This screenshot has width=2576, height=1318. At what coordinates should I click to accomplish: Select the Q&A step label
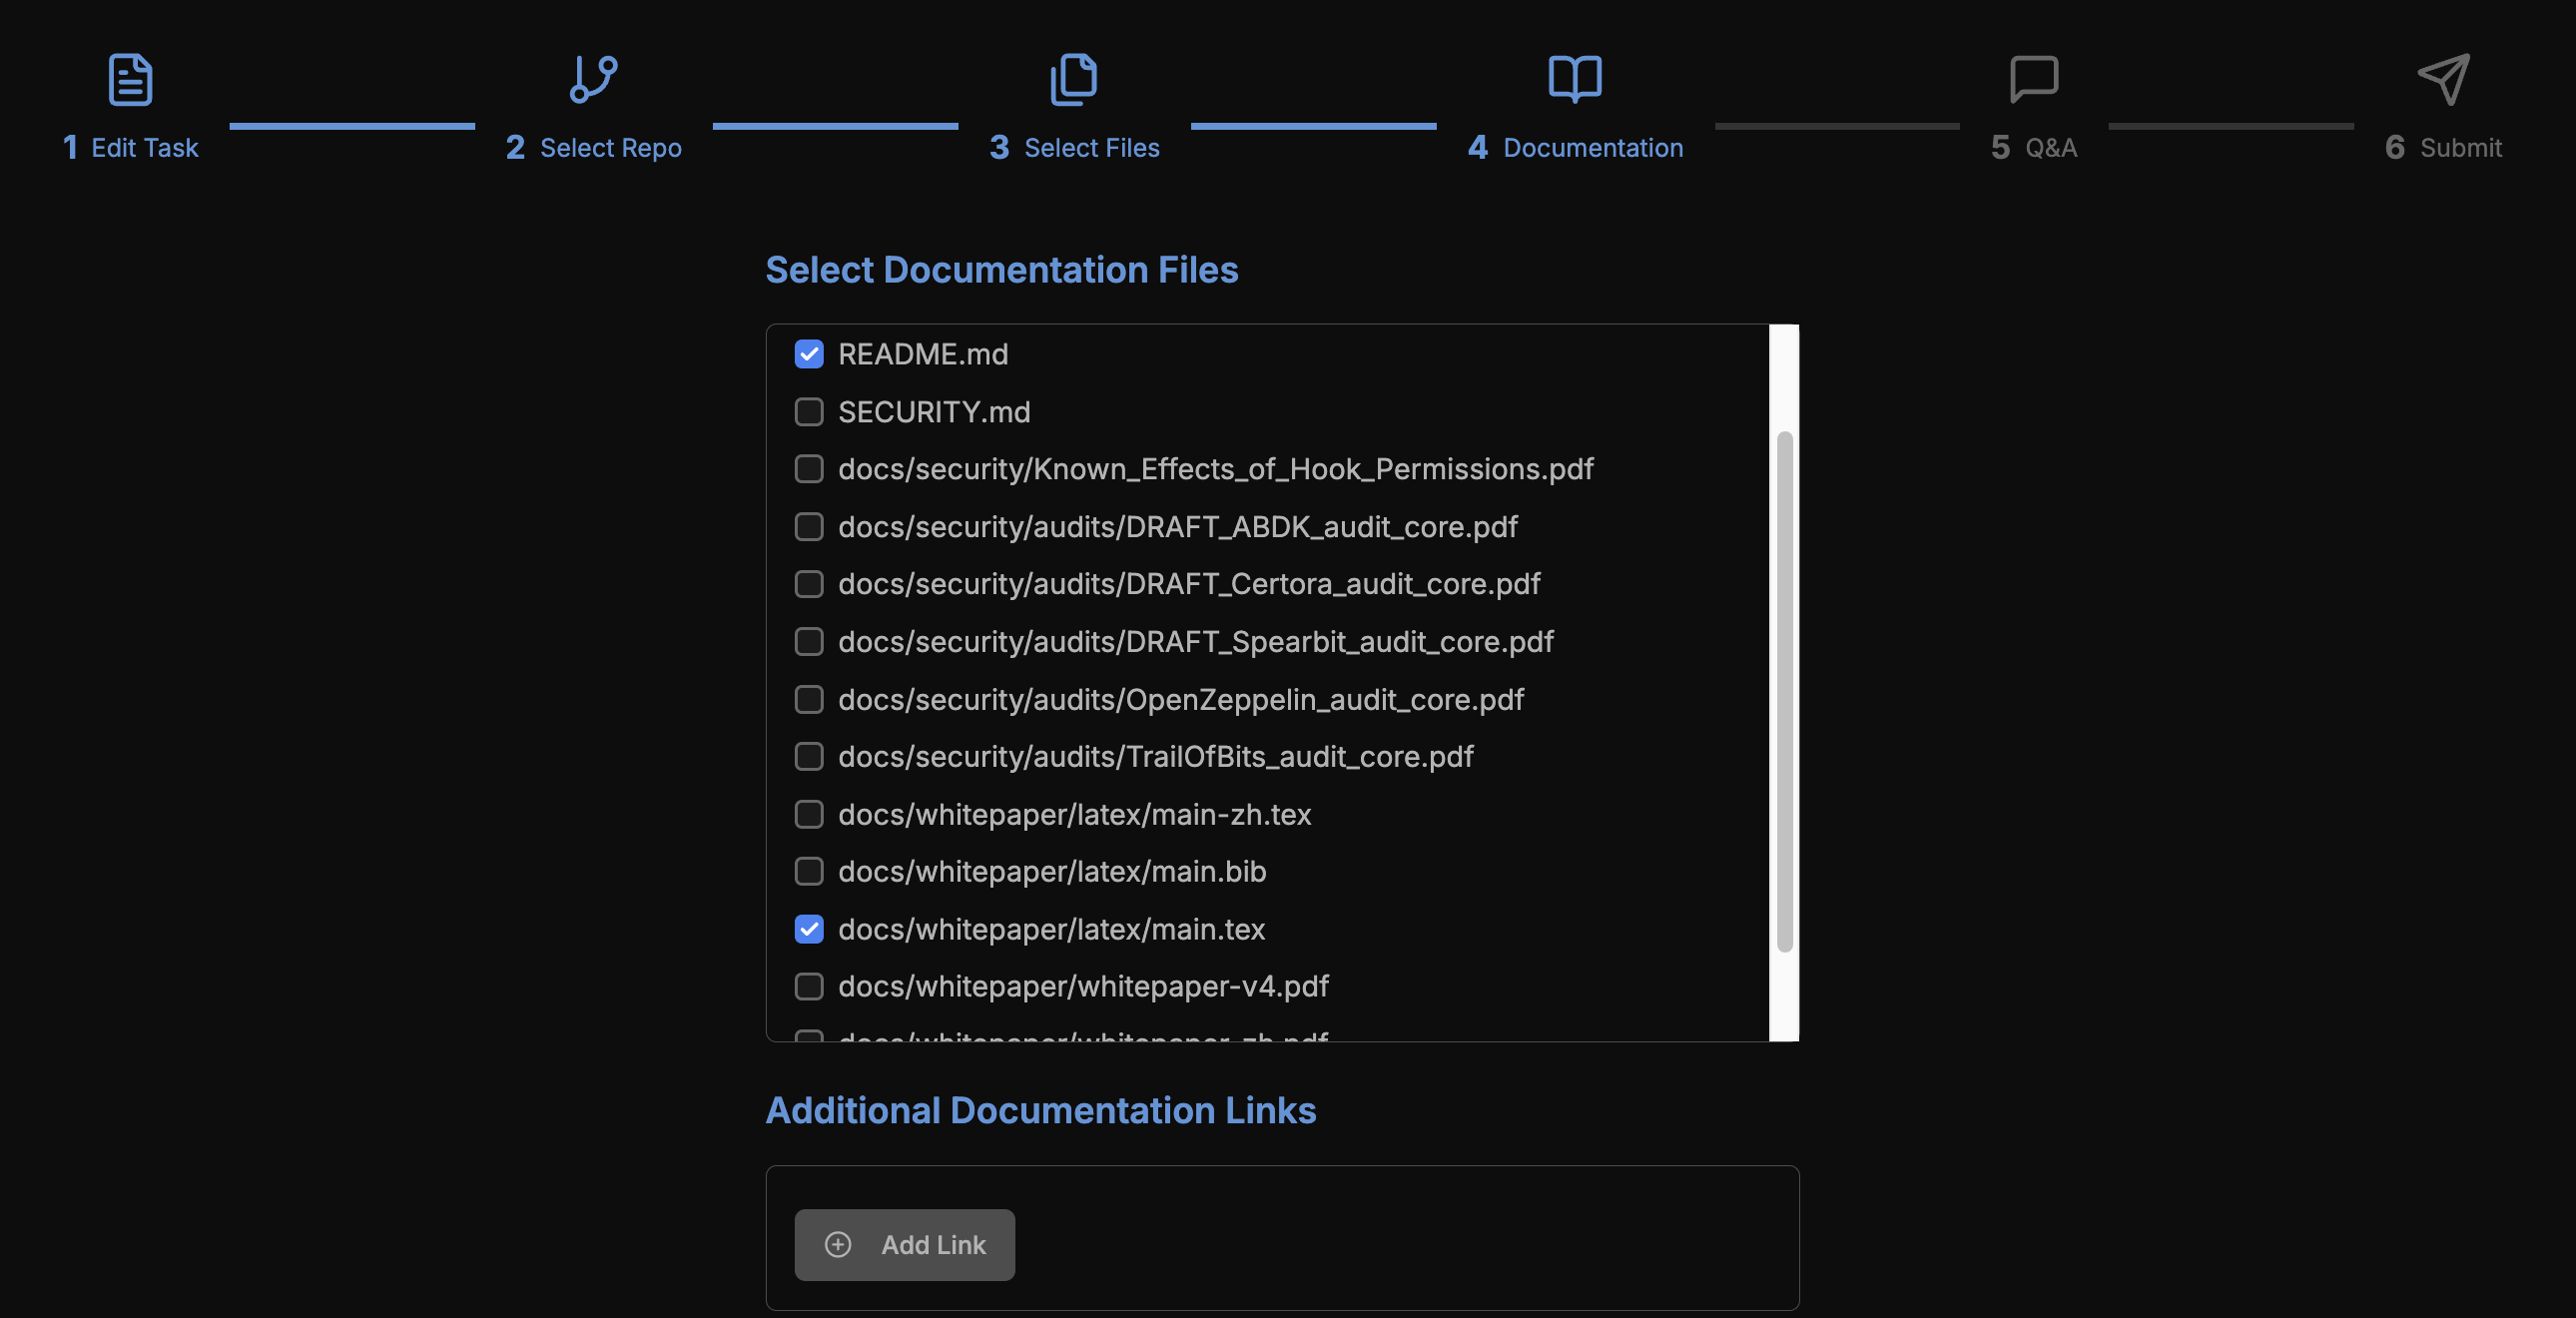click(x=2051, y=147)
